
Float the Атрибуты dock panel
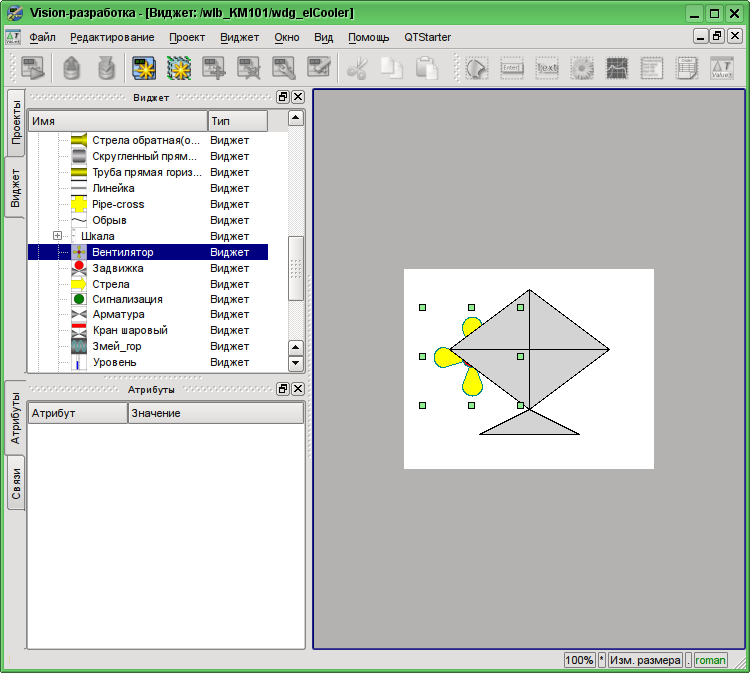(x=283, y=388)
